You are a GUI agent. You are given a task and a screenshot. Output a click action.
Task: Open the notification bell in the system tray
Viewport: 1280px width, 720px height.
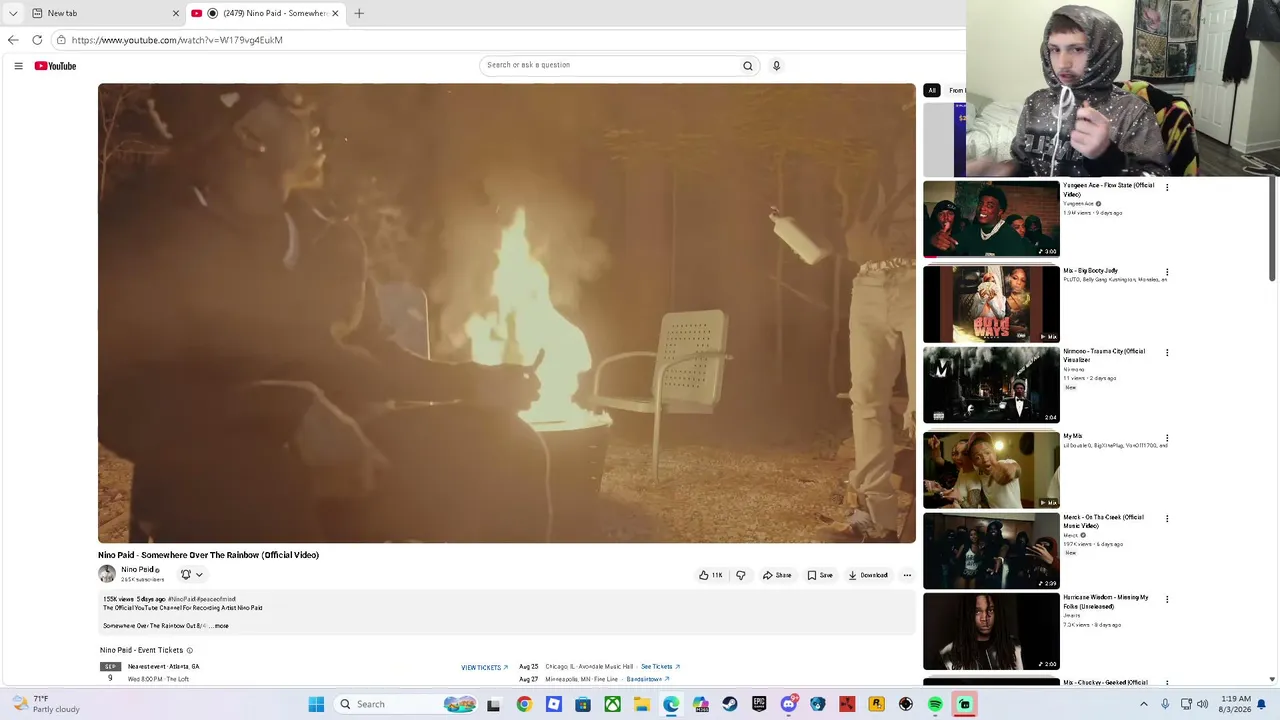pos(1261,704)
